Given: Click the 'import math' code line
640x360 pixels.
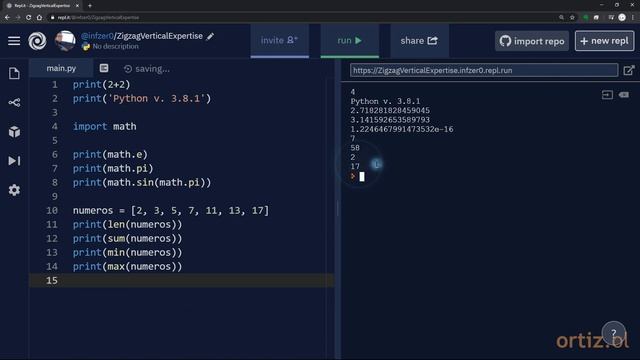Looking at the screenshot, I should (x=104, y=127).
